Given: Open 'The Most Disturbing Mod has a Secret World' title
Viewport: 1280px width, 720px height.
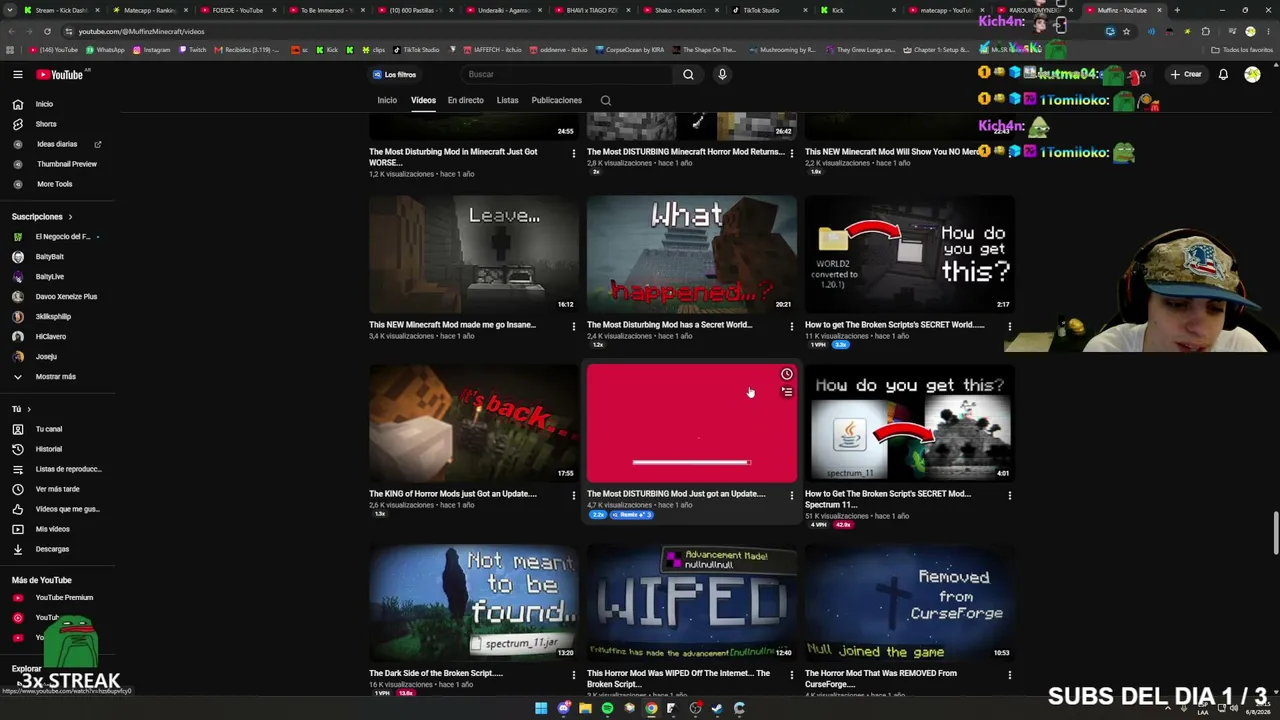Looking at the screenshot, I should pyautogui.click(x=669, y=325).
